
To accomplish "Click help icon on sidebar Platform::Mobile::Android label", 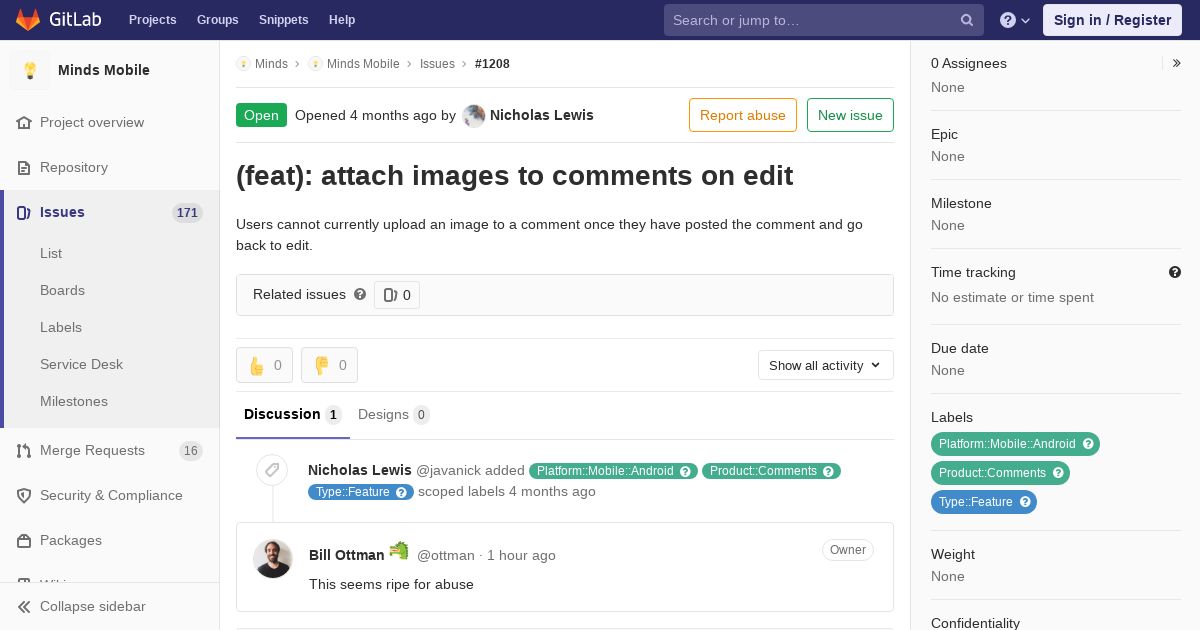I will click(1088, 444).
